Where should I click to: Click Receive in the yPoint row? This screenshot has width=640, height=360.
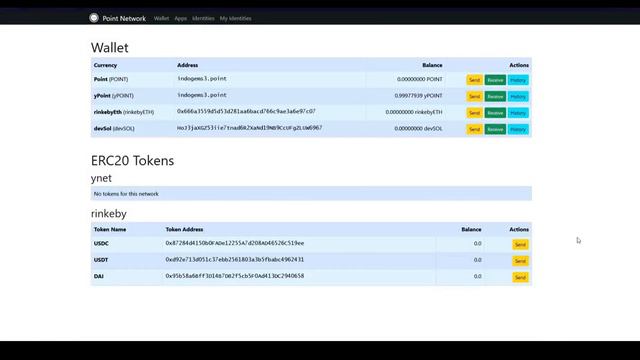pyautogui.click(x=495, y=96)
